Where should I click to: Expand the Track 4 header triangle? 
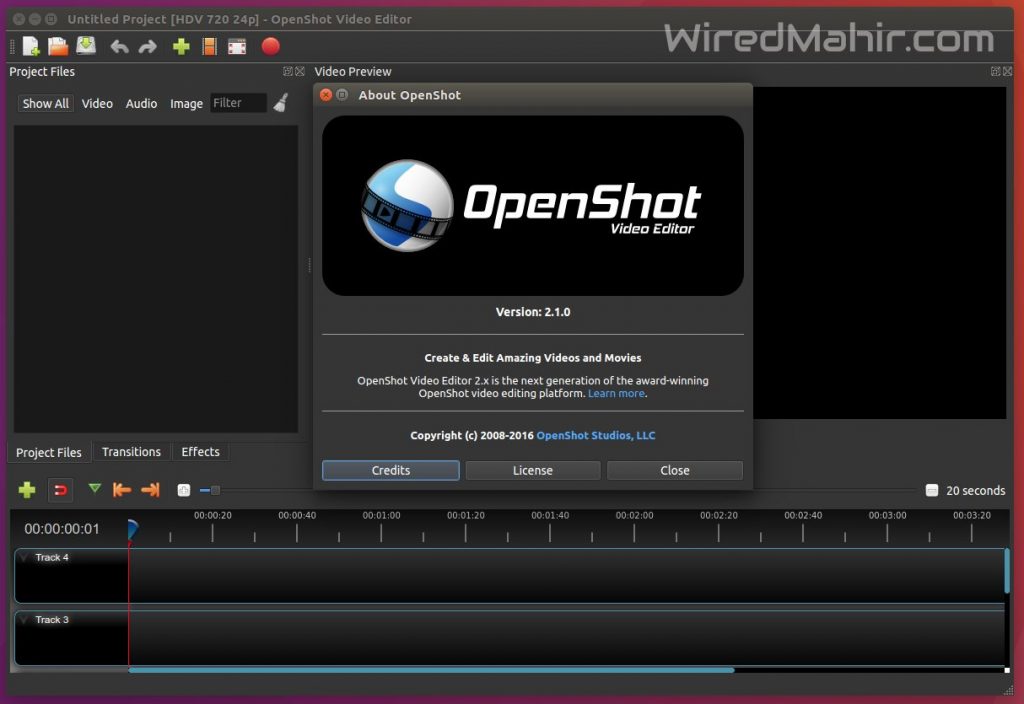pyautogui.click(x=25, y=558)
